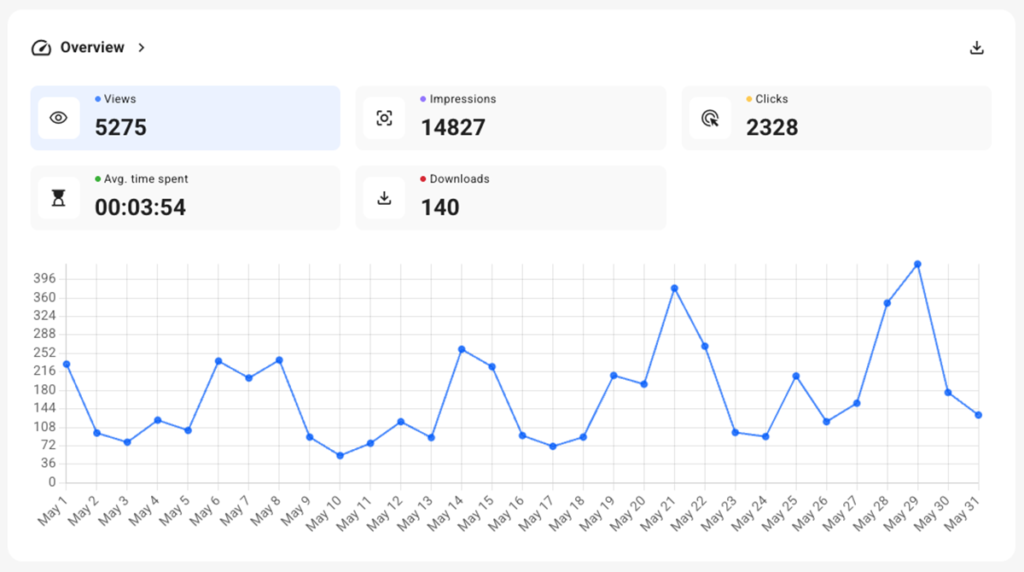Click the May 19 data point
Viewport: 1024px width, 572px height.
[614, 375]
